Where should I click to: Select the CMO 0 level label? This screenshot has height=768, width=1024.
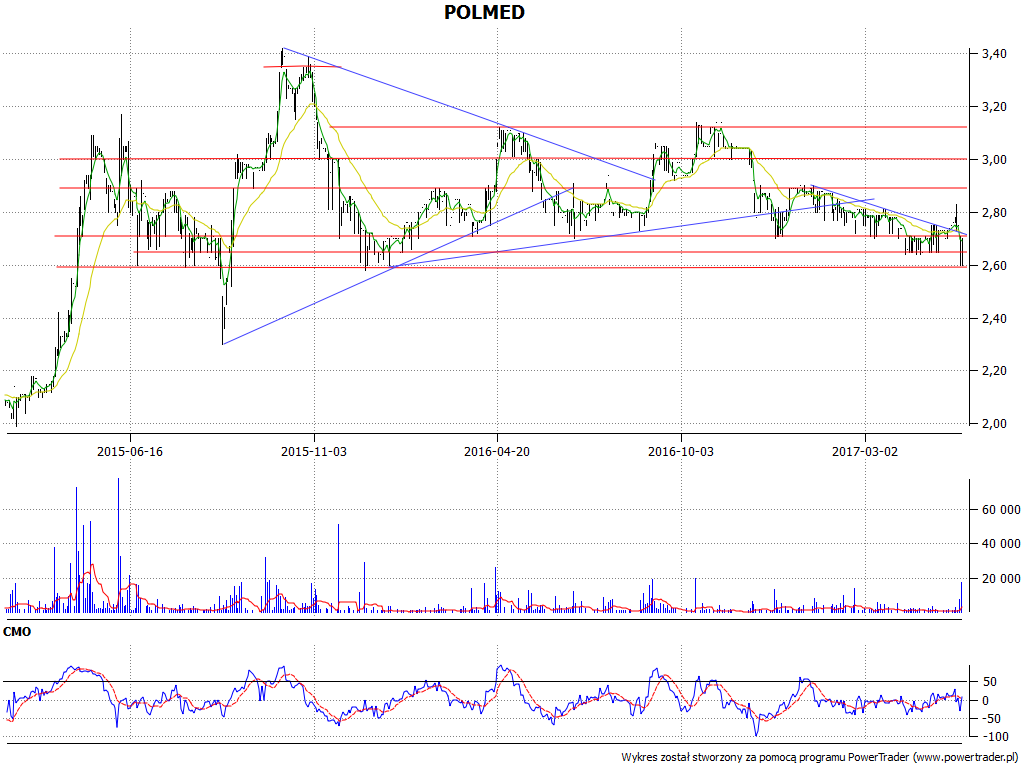[985, 700]
